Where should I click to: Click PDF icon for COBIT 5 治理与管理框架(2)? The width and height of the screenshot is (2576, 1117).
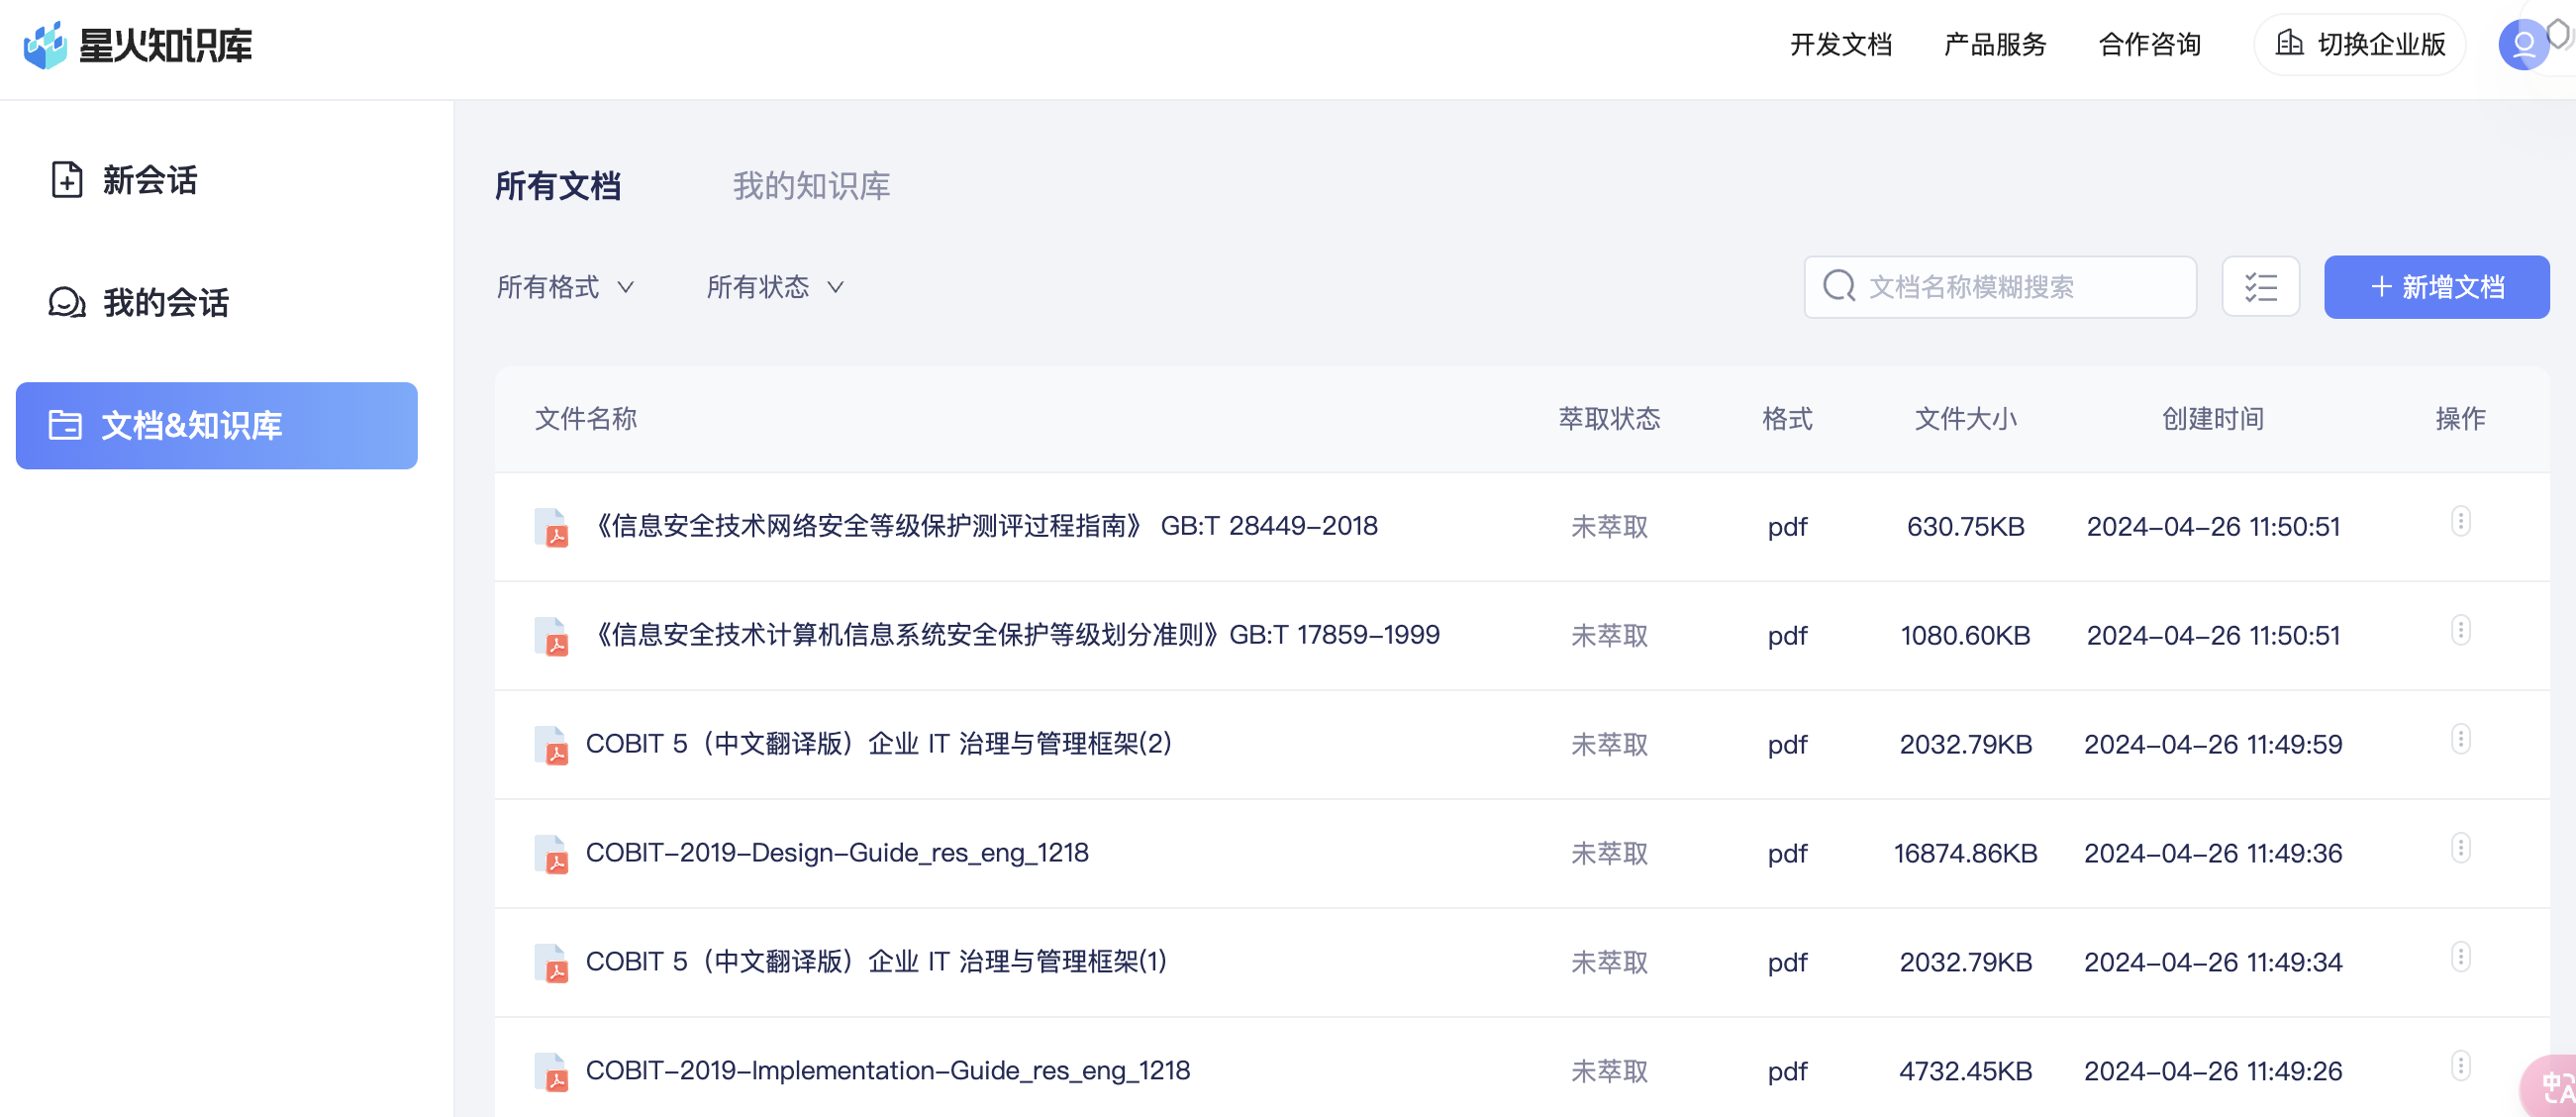coord(552,745)
